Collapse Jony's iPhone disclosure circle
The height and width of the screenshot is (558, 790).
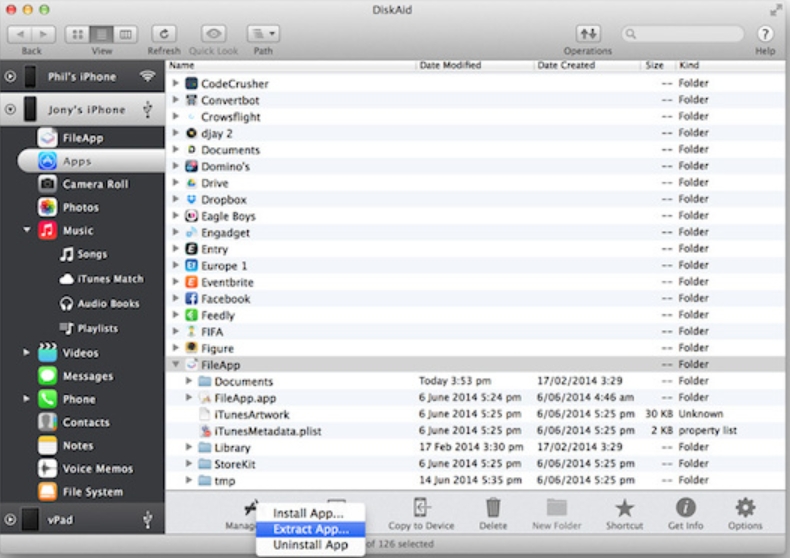point(10,109)
